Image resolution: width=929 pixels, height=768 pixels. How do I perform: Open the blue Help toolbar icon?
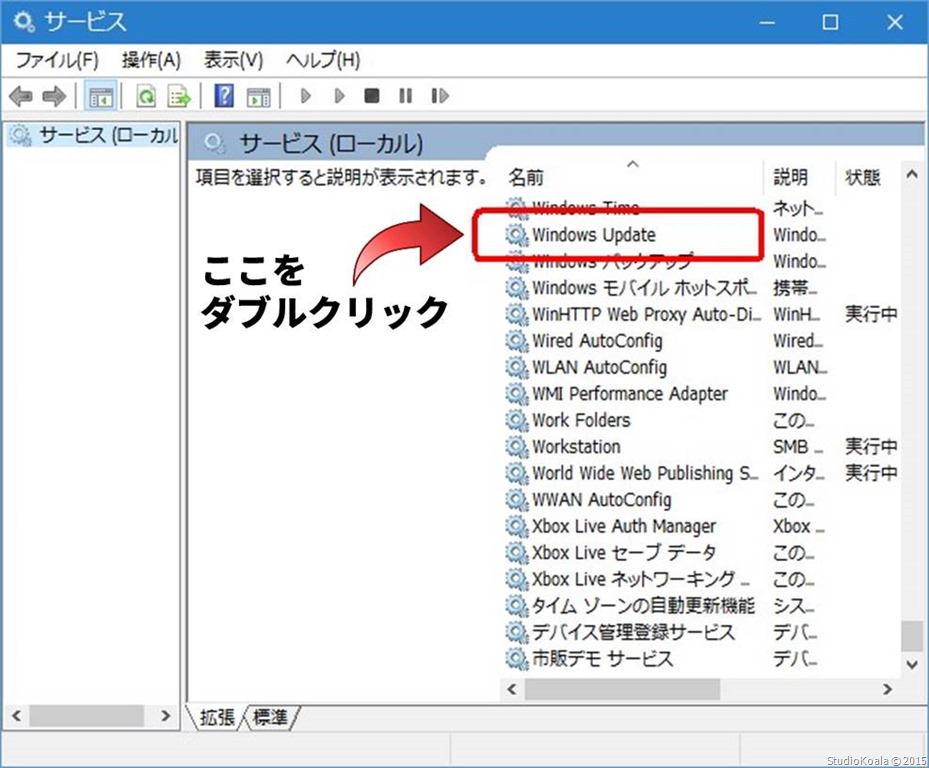click(x=224, y=95)
